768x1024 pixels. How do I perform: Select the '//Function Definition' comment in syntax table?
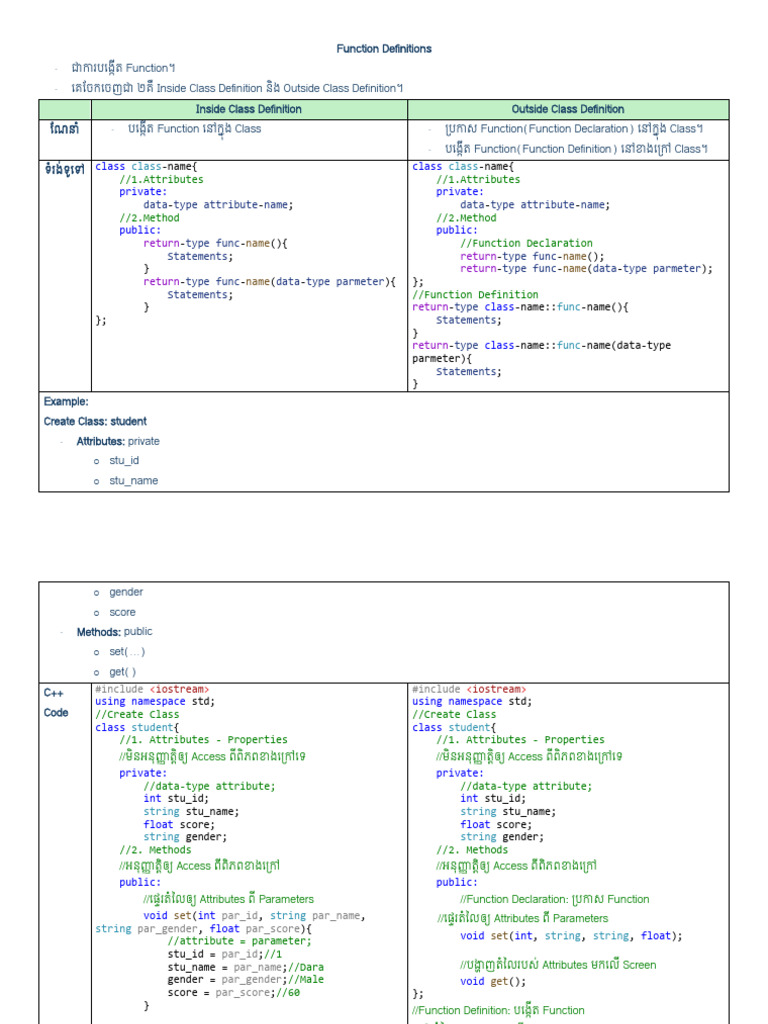pyautogui.click(x=475, y=295)
